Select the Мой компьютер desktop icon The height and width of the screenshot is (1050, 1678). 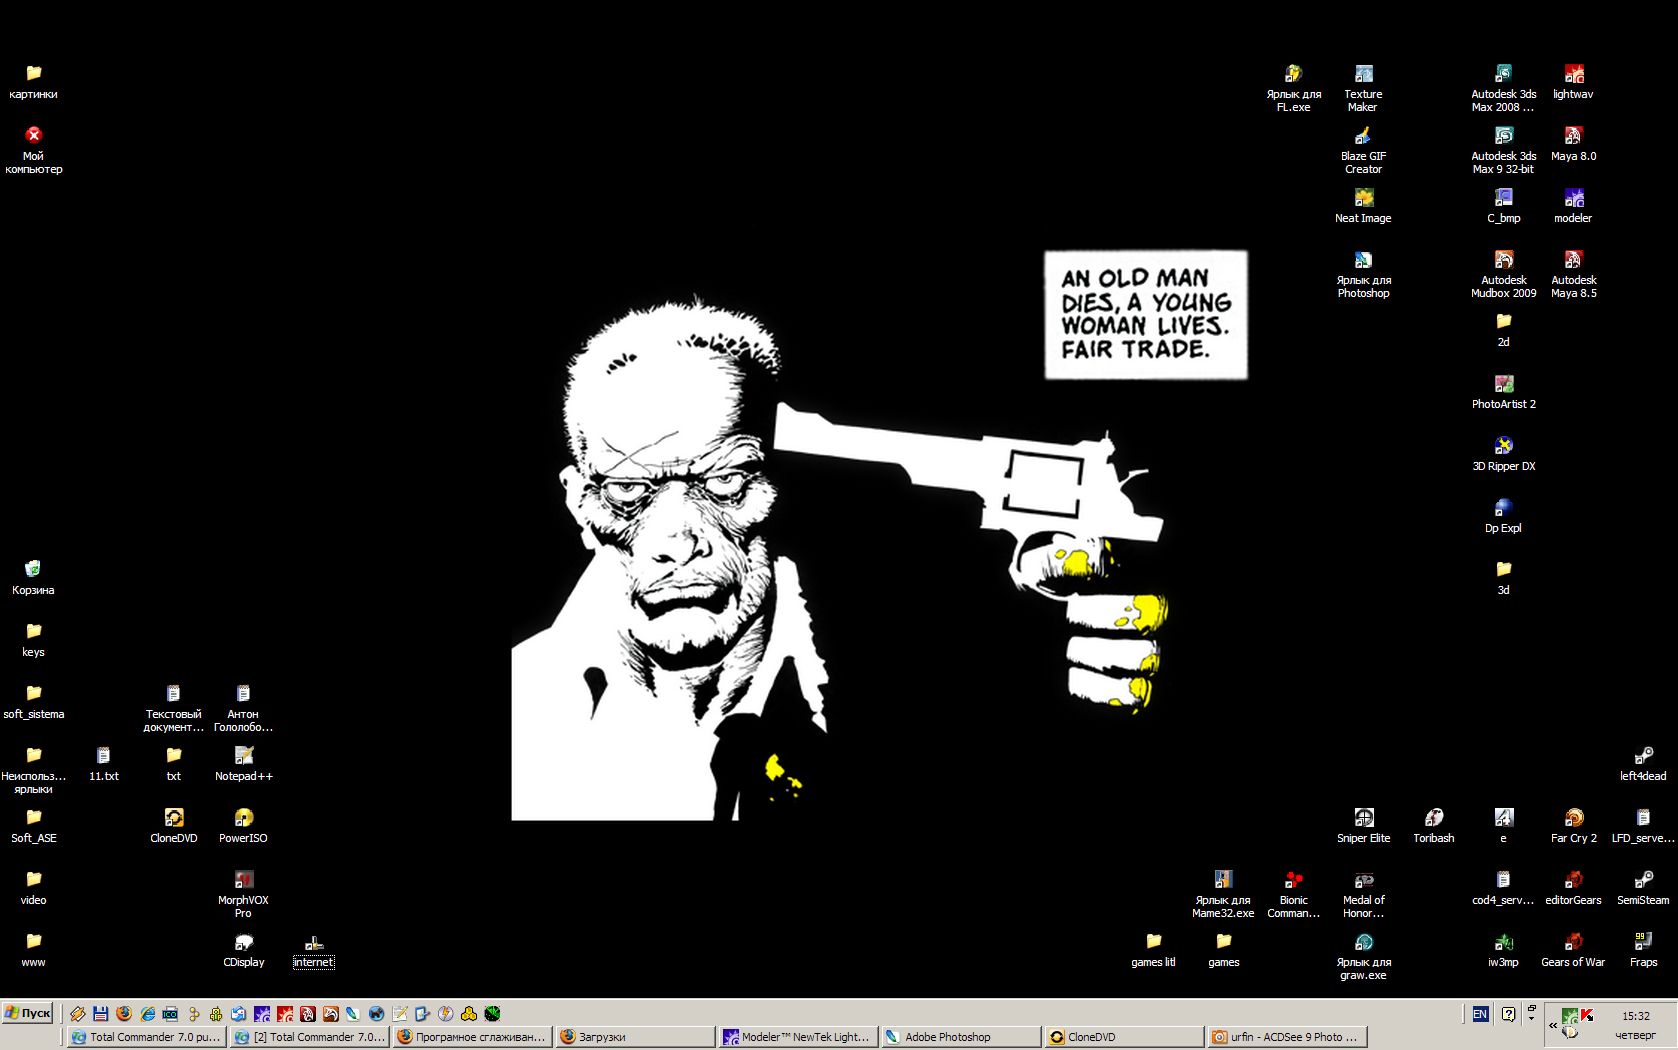coord(33,150)
